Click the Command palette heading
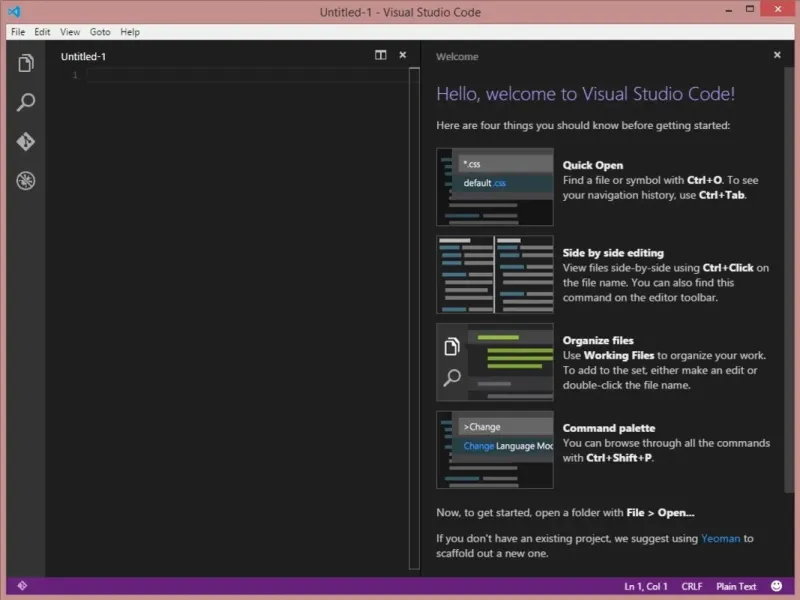 pyautogui.click(x=609, y=429)
